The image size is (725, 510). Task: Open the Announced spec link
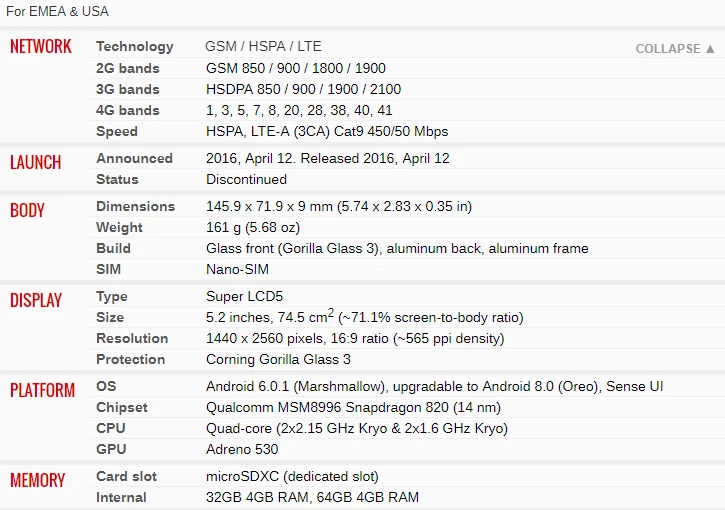[x=134, y=158]
